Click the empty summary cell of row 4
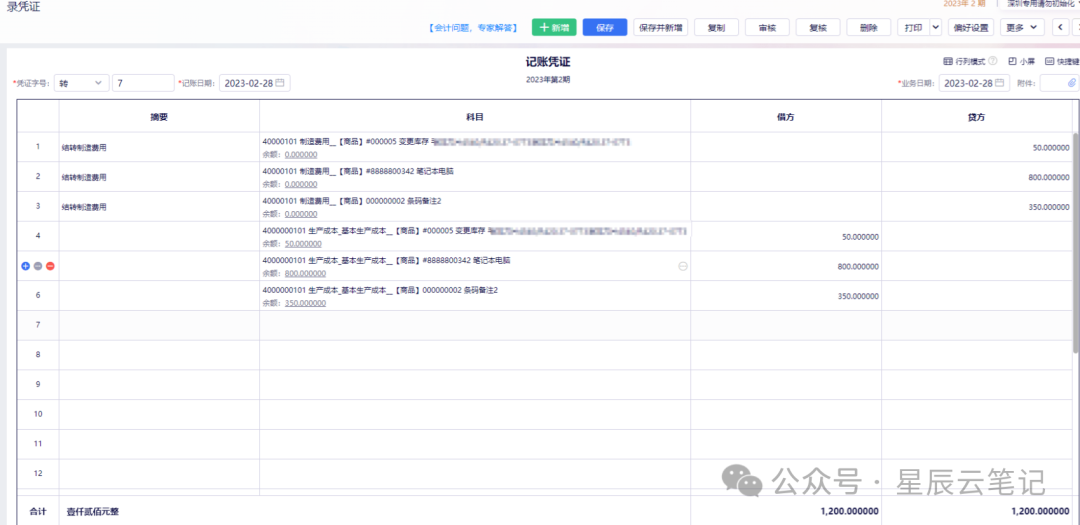Image resolution: width=1080 pixels, height=525 pixels. (x=159, y=236)
